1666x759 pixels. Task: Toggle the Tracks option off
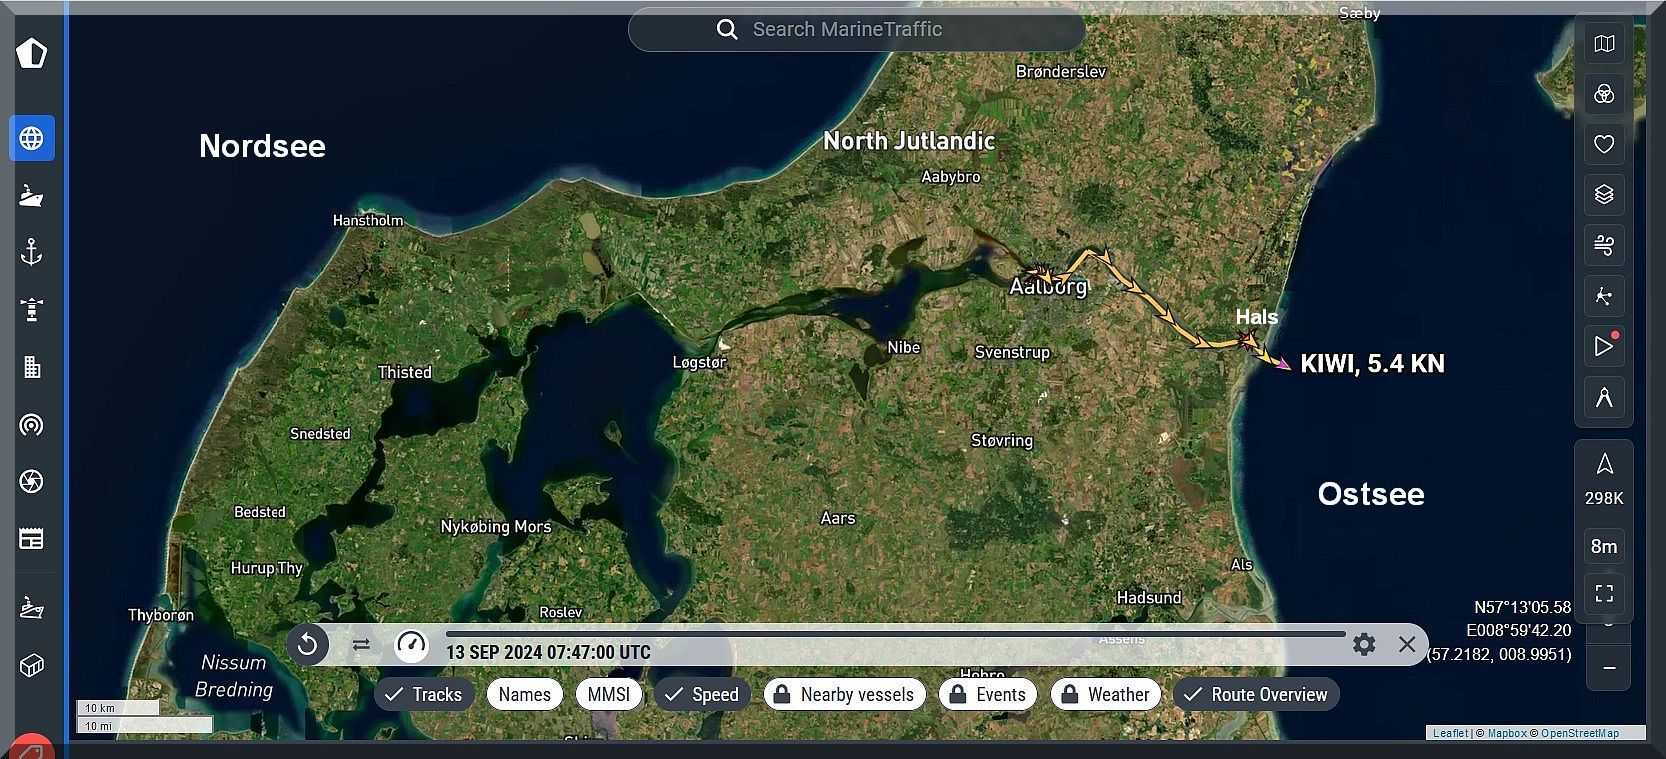point(423,694)
